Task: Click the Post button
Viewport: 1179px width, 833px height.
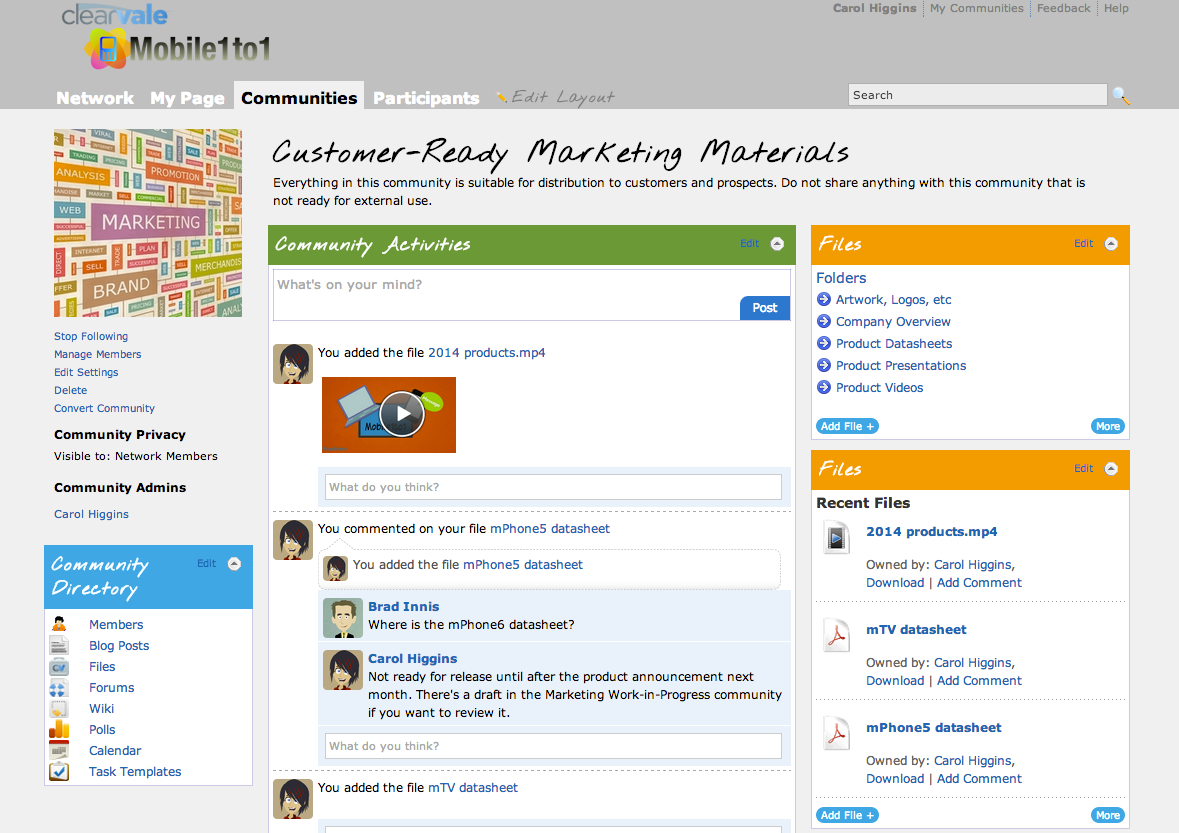Action: coord(765,307)
